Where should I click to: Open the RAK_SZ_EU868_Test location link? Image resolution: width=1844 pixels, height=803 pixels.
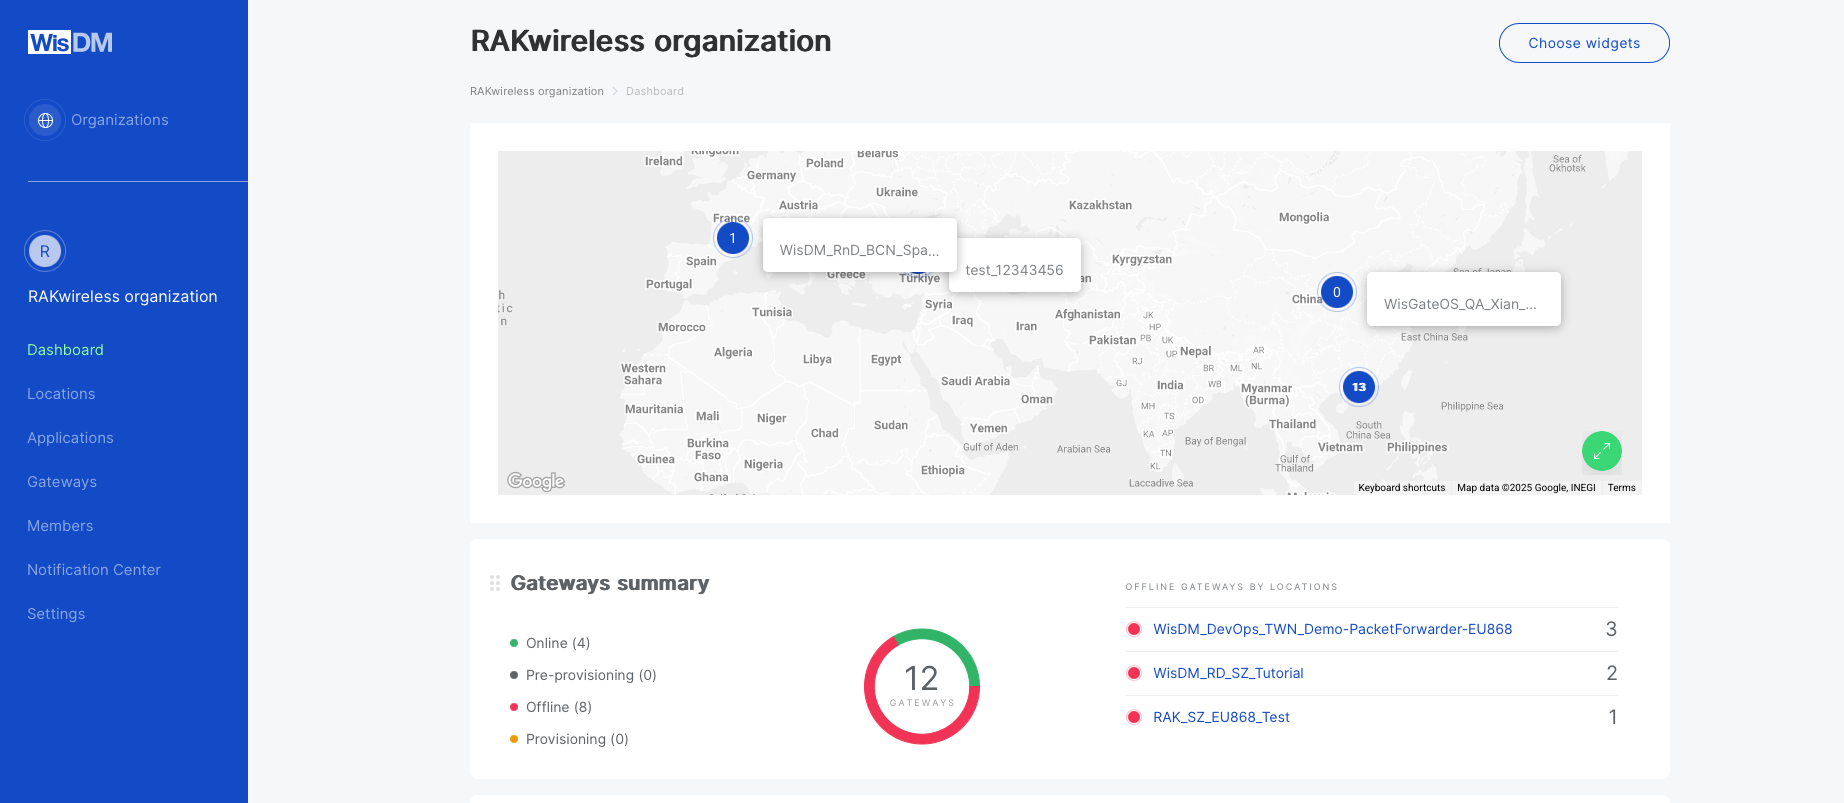click(x=1221, y=717)
